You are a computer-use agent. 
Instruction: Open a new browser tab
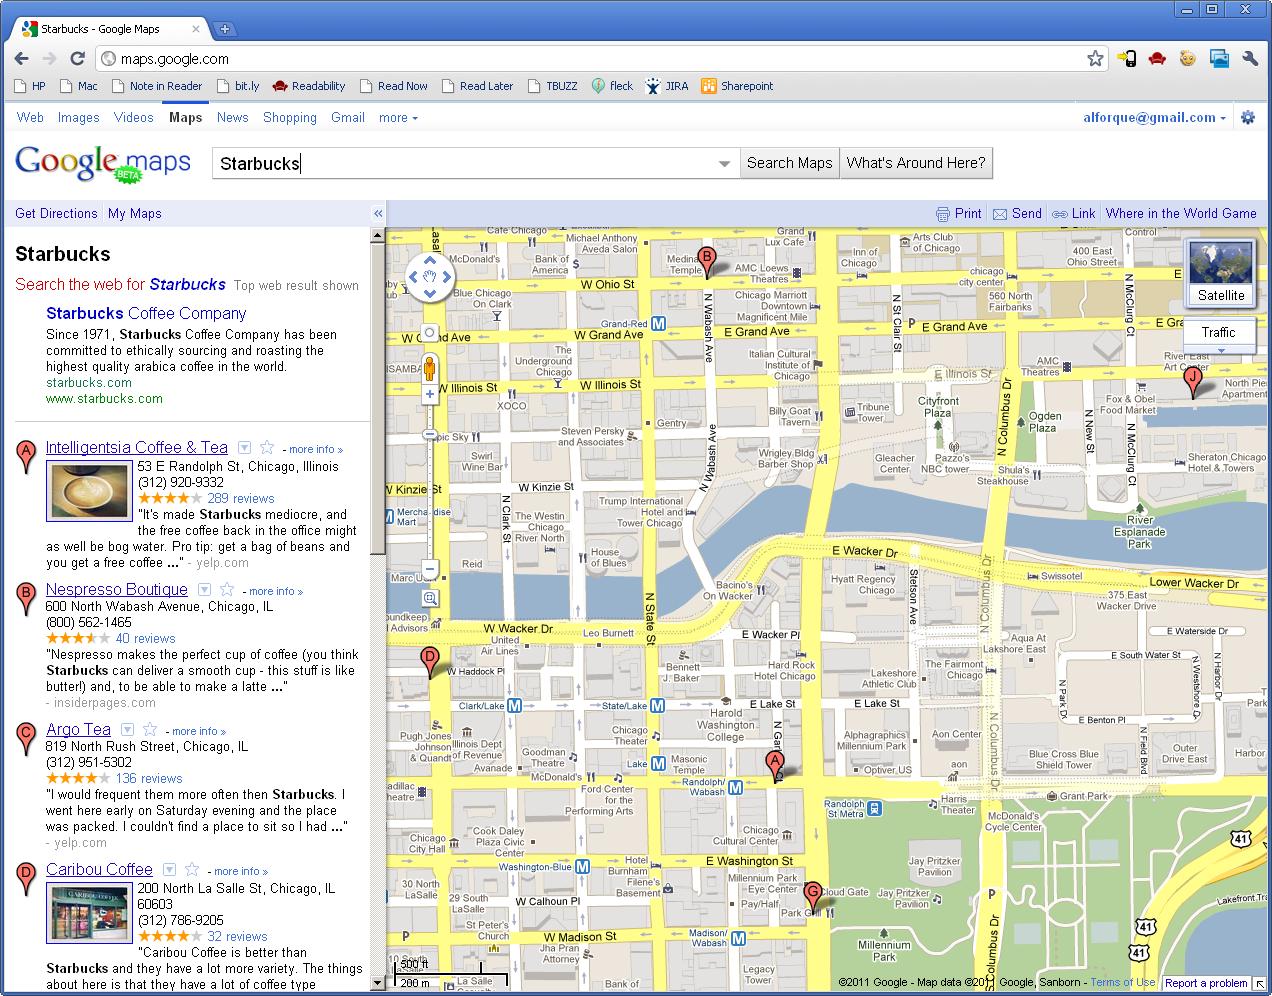[x=225, y=29]
